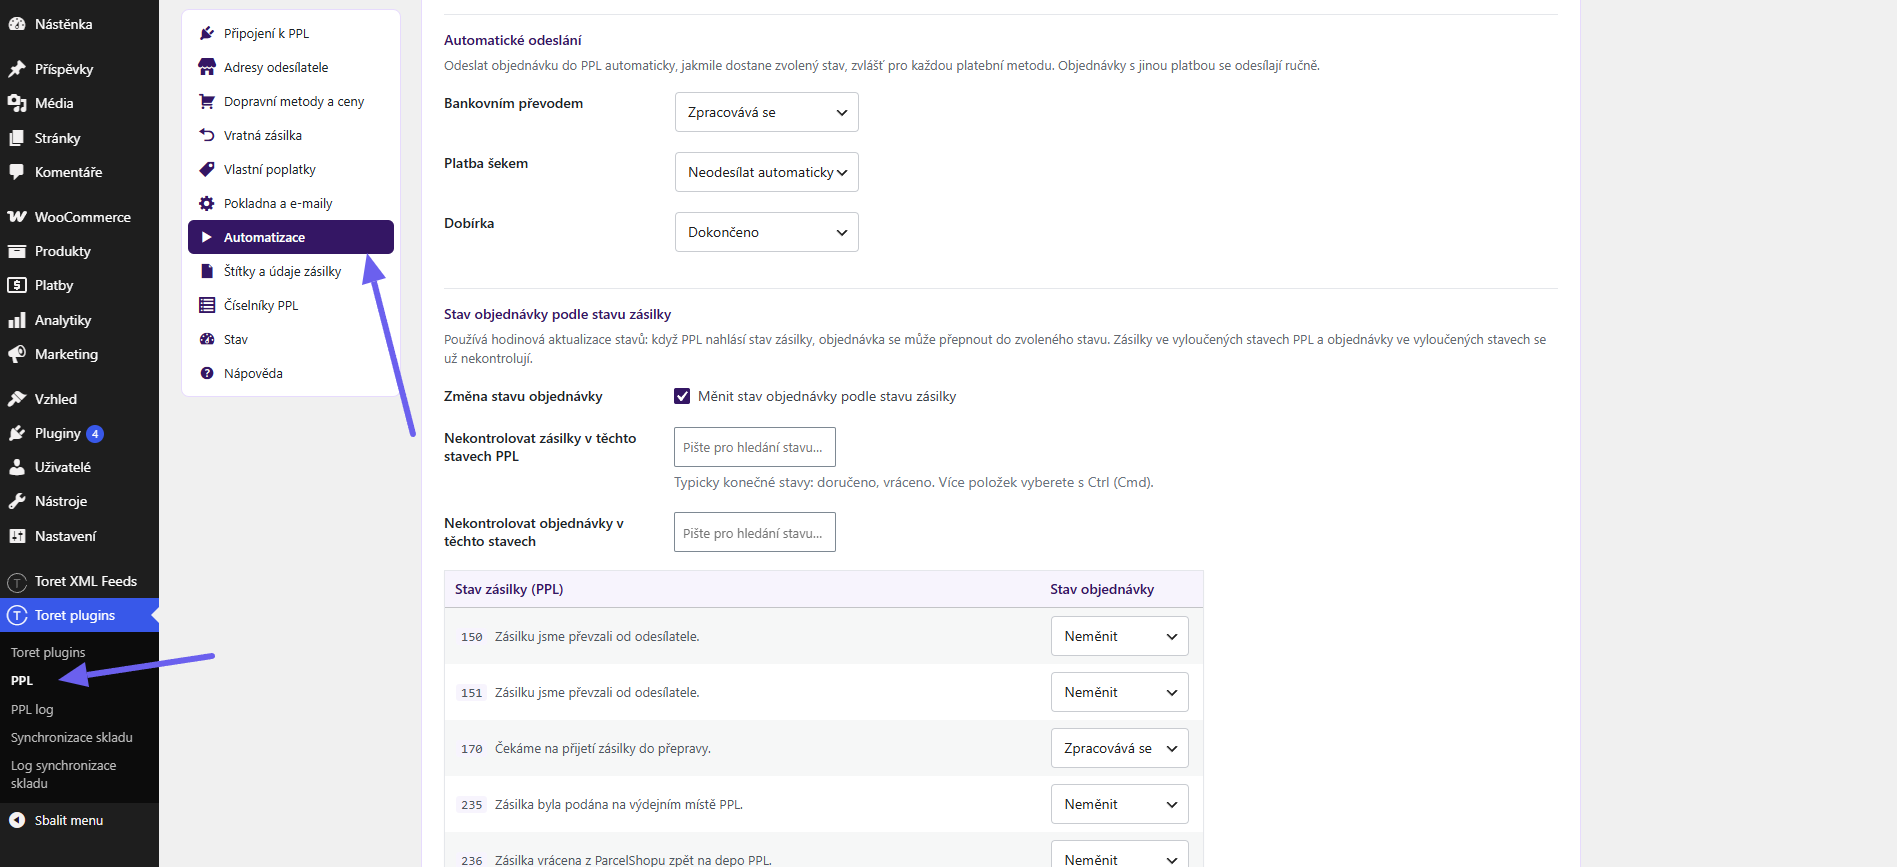Open order status dropdown for code 170

[x=1120, y=748]
